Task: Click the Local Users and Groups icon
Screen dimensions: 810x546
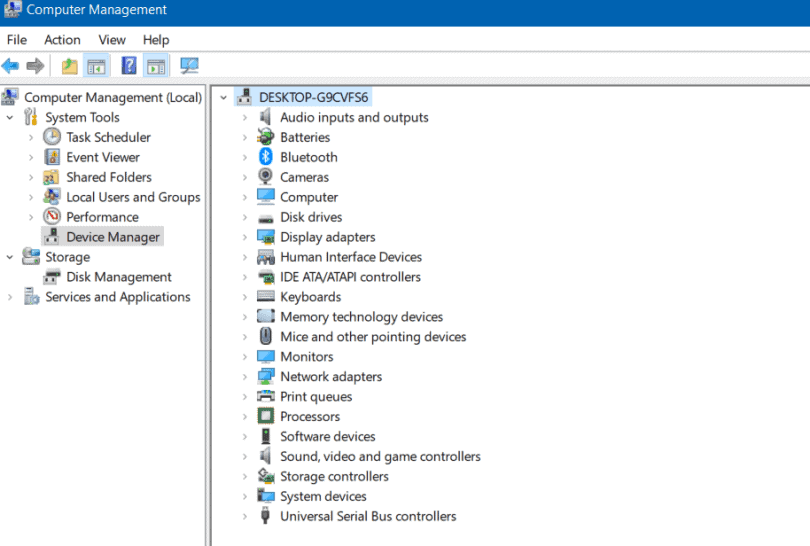Action: coord(52,197)
